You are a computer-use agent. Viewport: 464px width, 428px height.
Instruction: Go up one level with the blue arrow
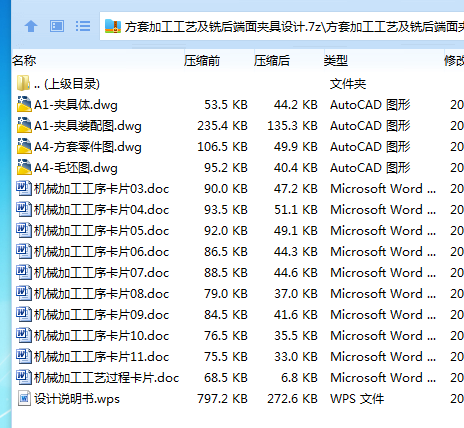pyautogui.click(x=31, y=26)
